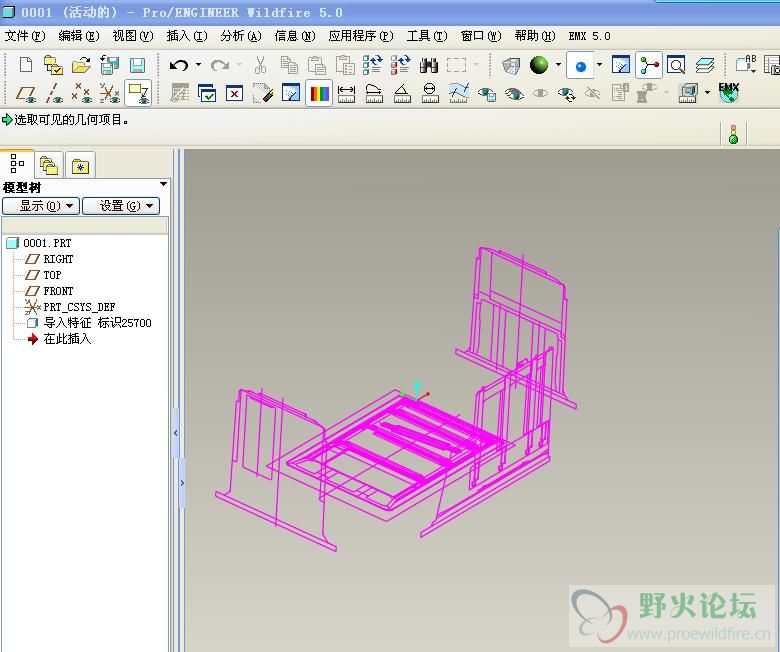
Task: Open the 设置(G) dropdown button
Action: coord(121,206)
